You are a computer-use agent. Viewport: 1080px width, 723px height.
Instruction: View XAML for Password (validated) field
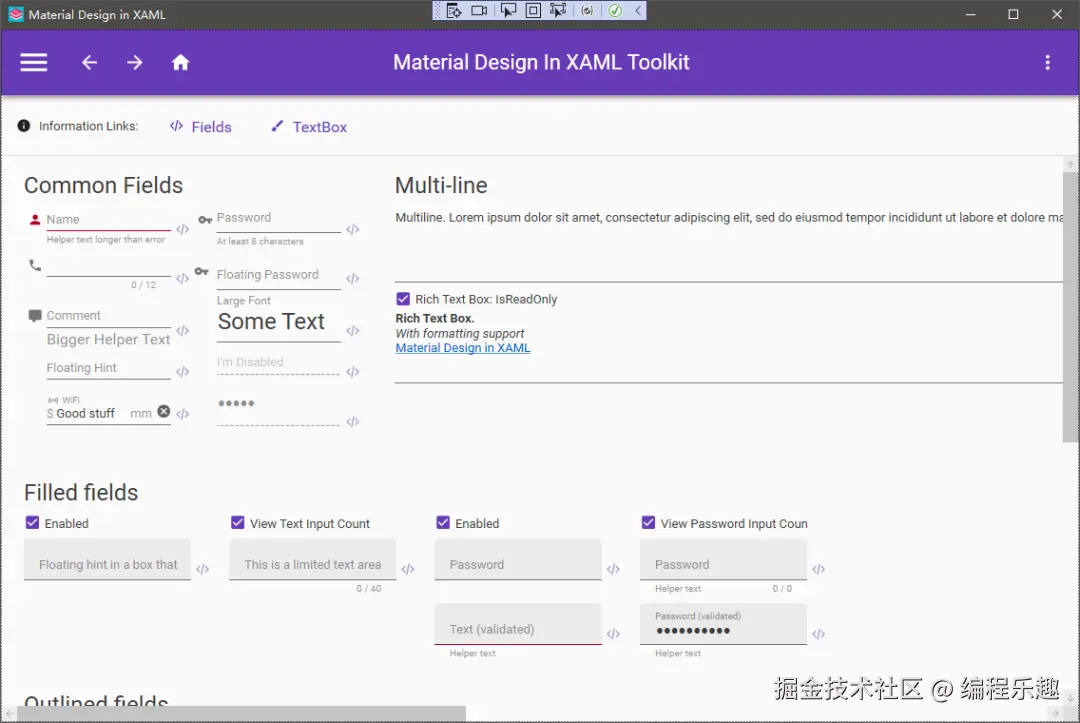818,634
